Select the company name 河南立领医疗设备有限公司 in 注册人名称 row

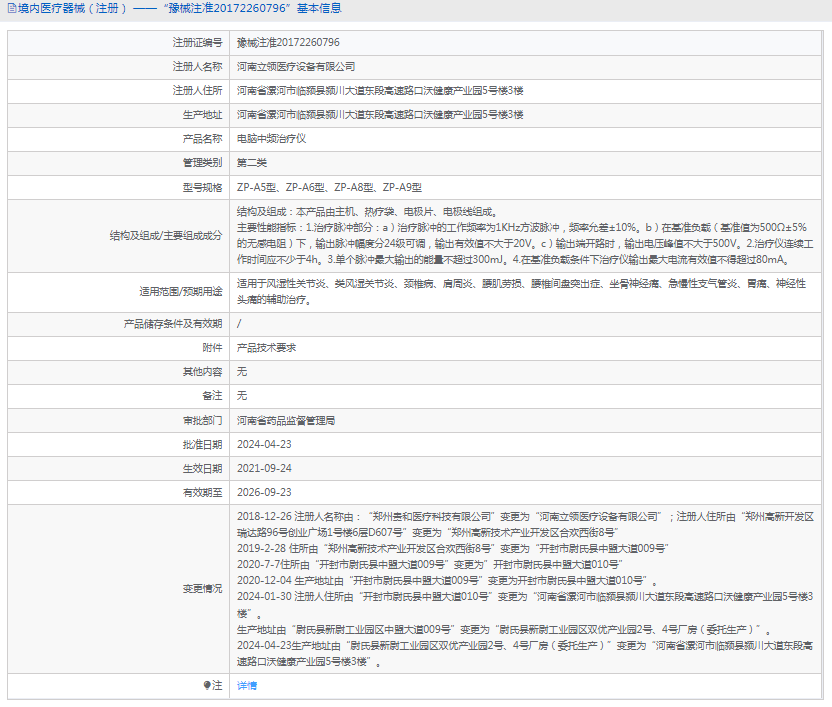296,66
